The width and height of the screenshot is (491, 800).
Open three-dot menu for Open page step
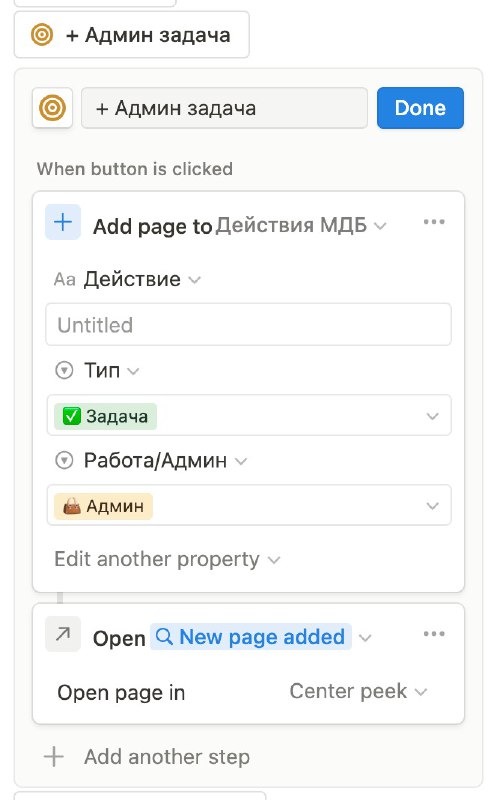point(434,634)
